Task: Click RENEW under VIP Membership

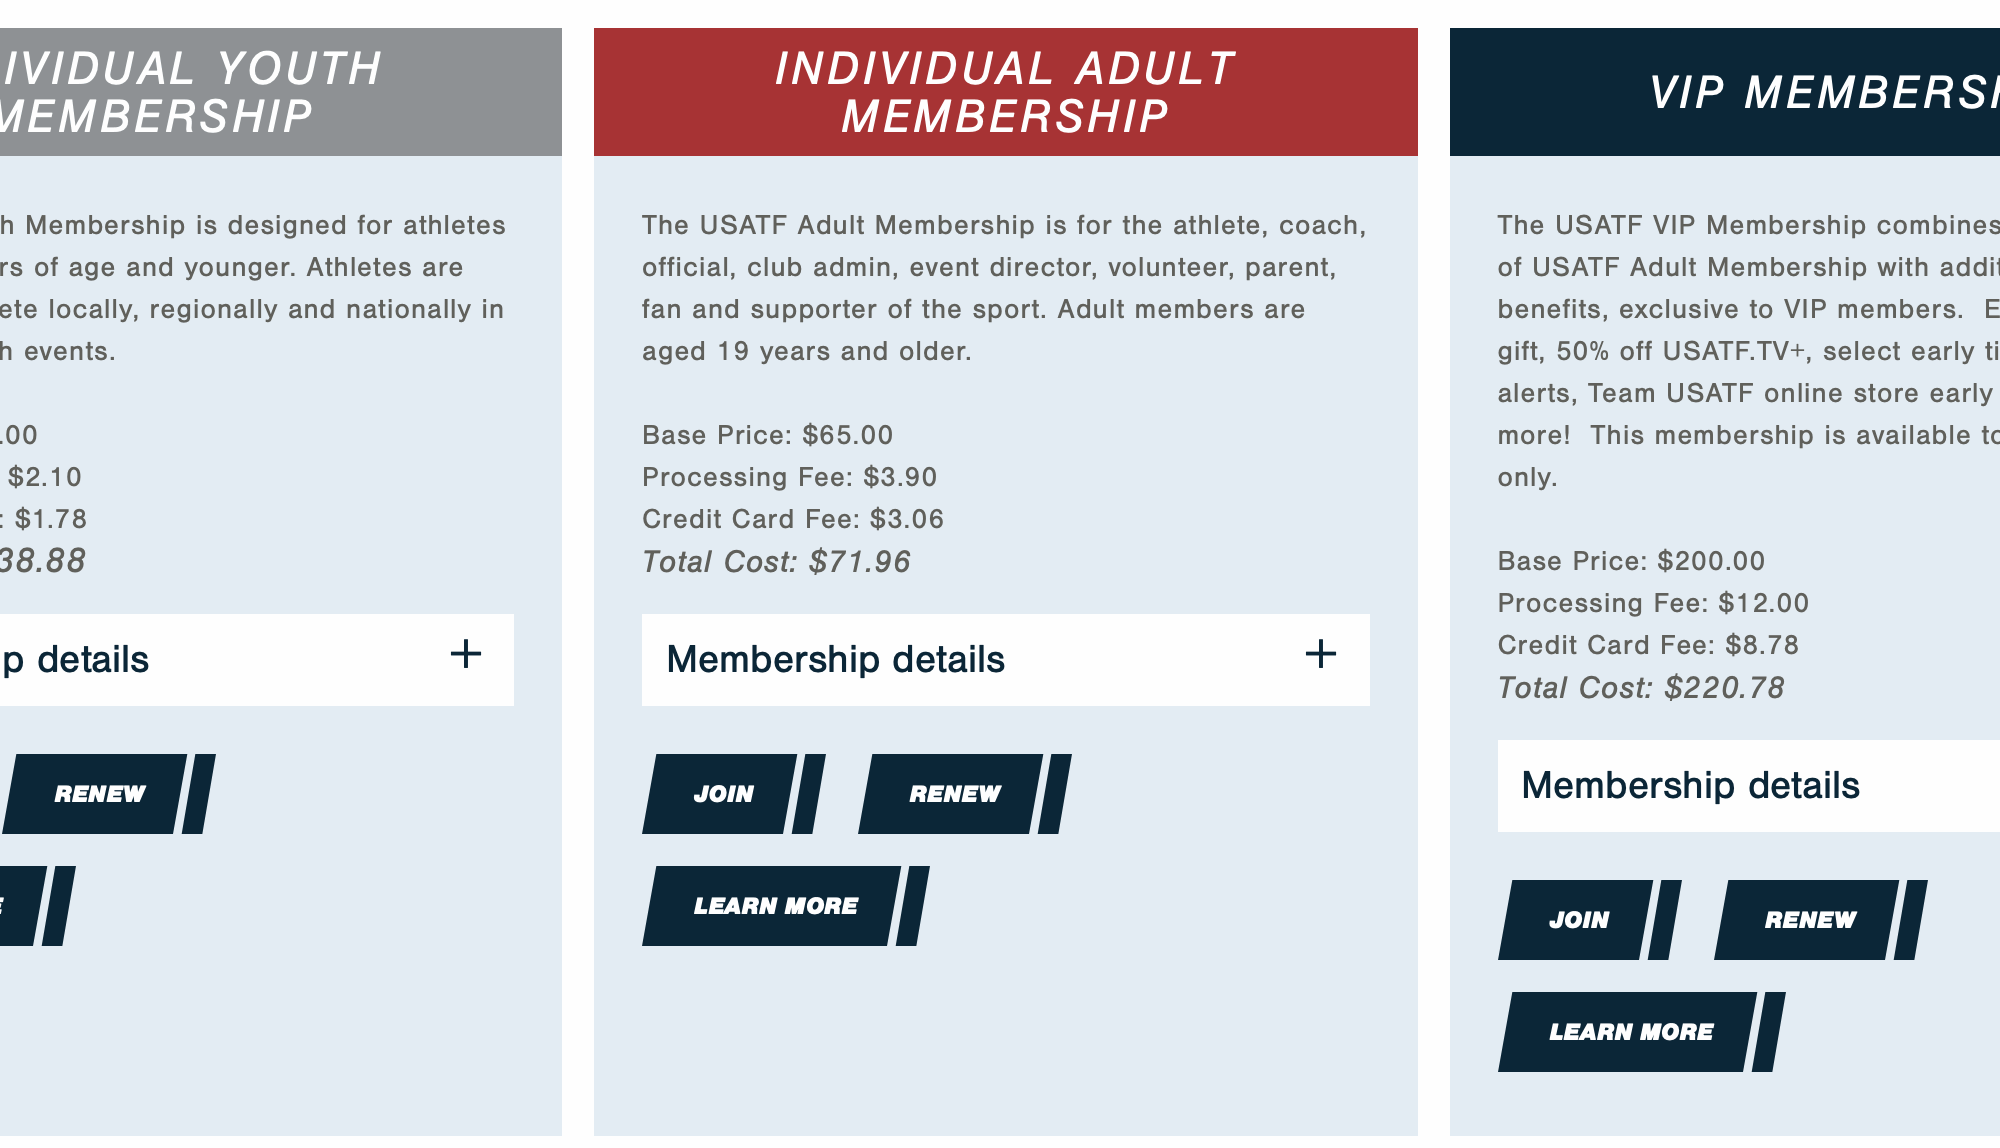Action: 1809,920
